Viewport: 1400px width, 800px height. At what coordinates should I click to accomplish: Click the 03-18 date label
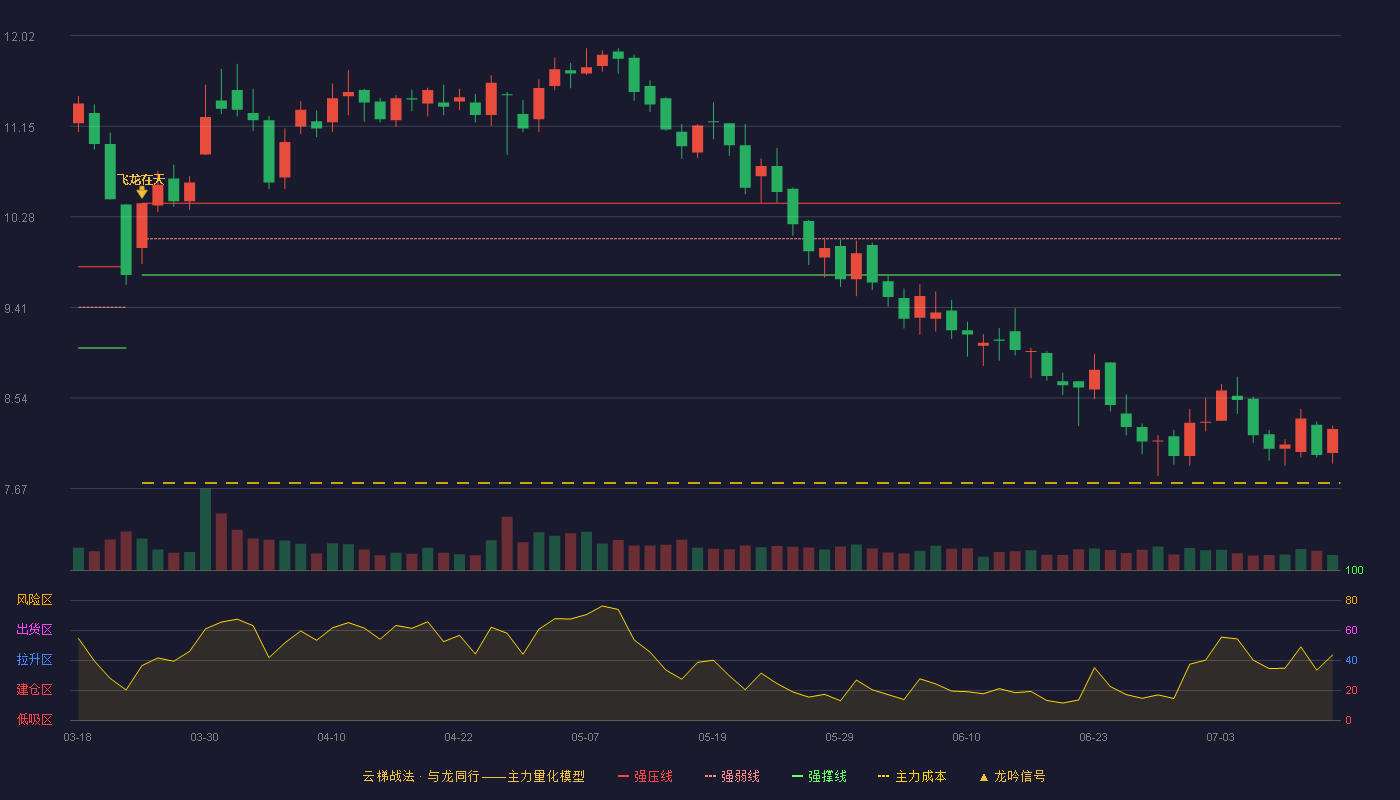(x=77, y=737)
